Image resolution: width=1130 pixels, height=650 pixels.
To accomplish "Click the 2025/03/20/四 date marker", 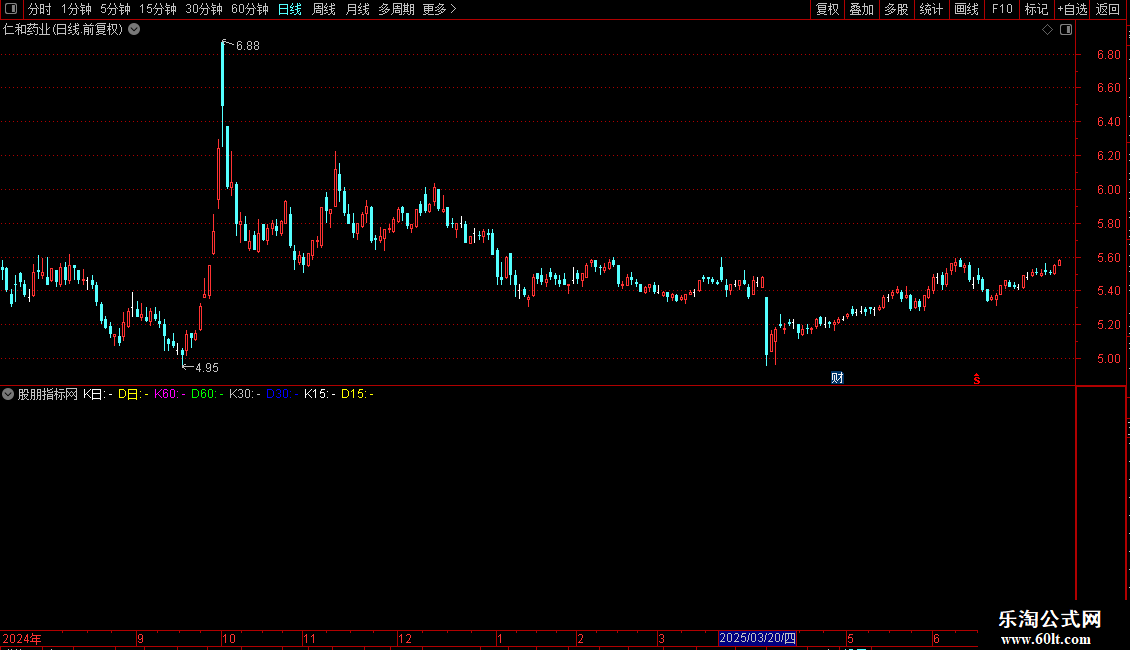I will 757,638.
